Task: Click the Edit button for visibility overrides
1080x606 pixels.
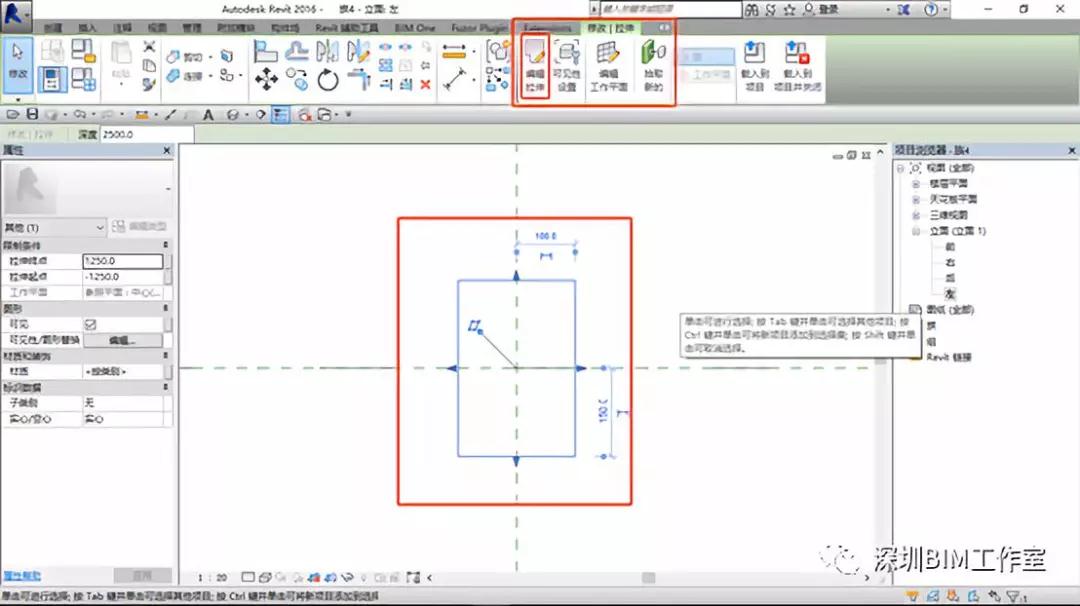Action: (123, 340)
